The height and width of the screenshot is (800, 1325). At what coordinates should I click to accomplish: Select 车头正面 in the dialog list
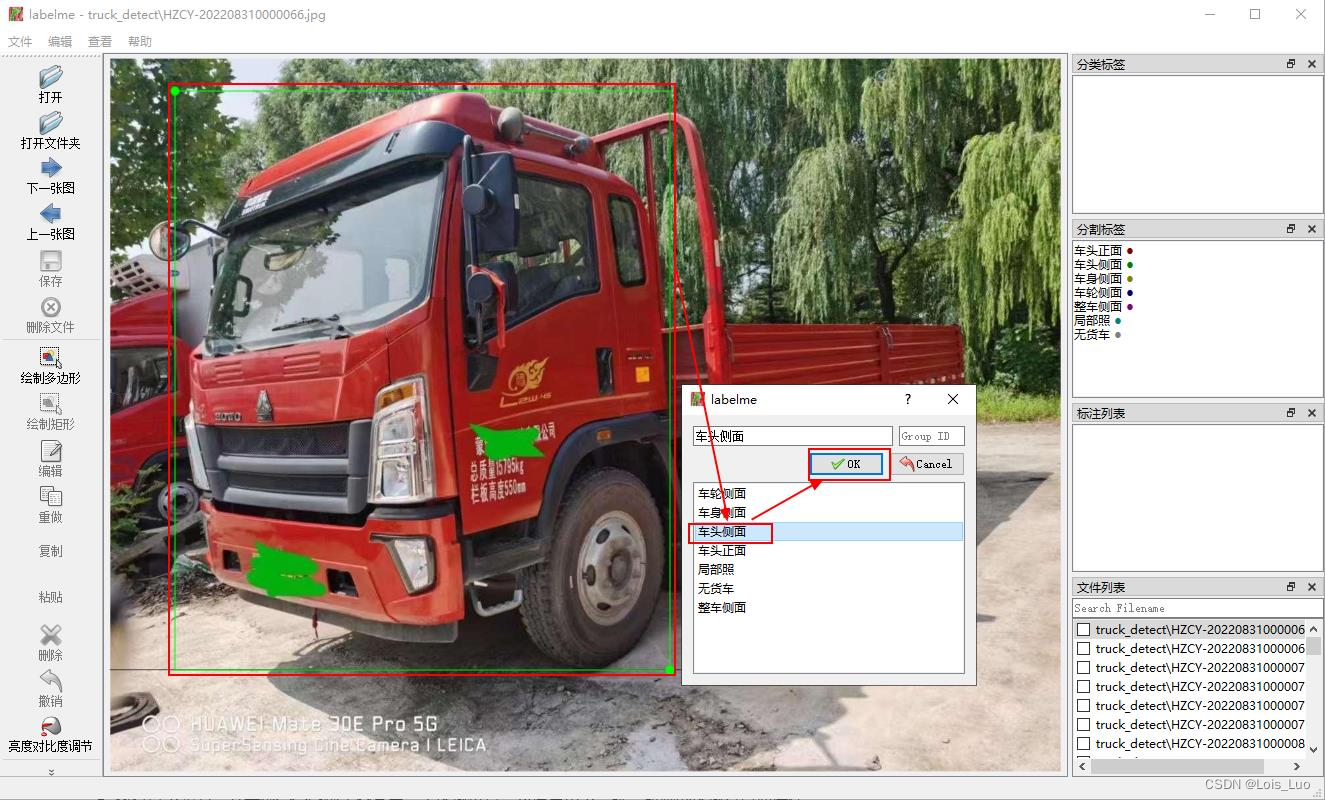pos(828,550)
